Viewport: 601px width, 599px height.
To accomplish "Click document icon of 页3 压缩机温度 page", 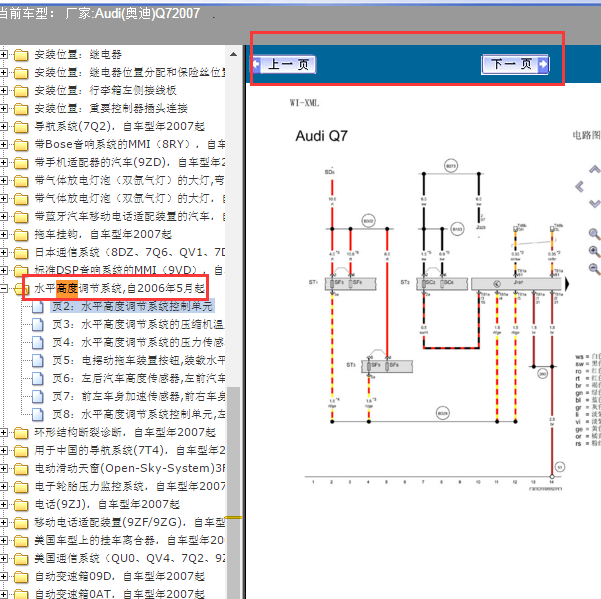I will coord(38,325).
